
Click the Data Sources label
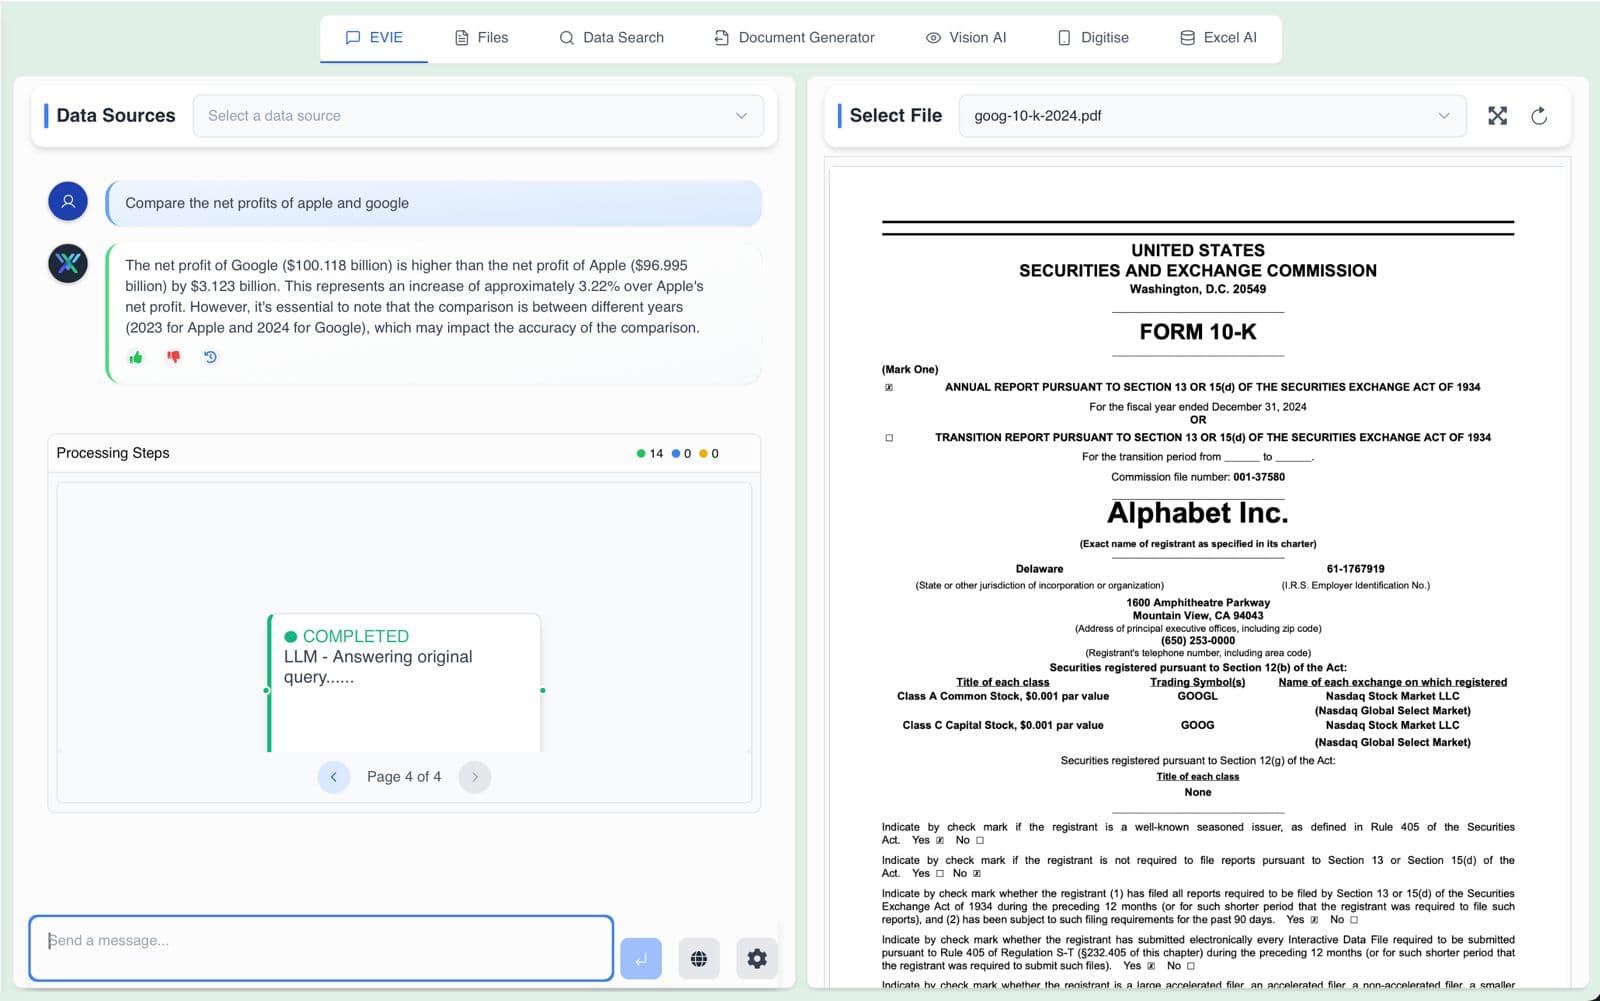tap(116, 116)
